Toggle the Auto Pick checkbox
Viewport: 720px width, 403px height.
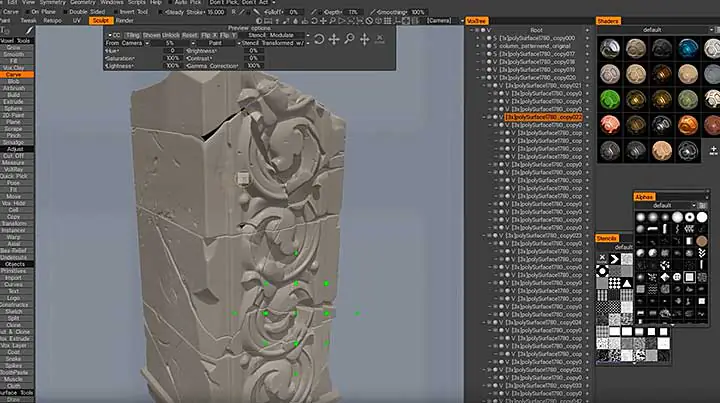point(169,2)
